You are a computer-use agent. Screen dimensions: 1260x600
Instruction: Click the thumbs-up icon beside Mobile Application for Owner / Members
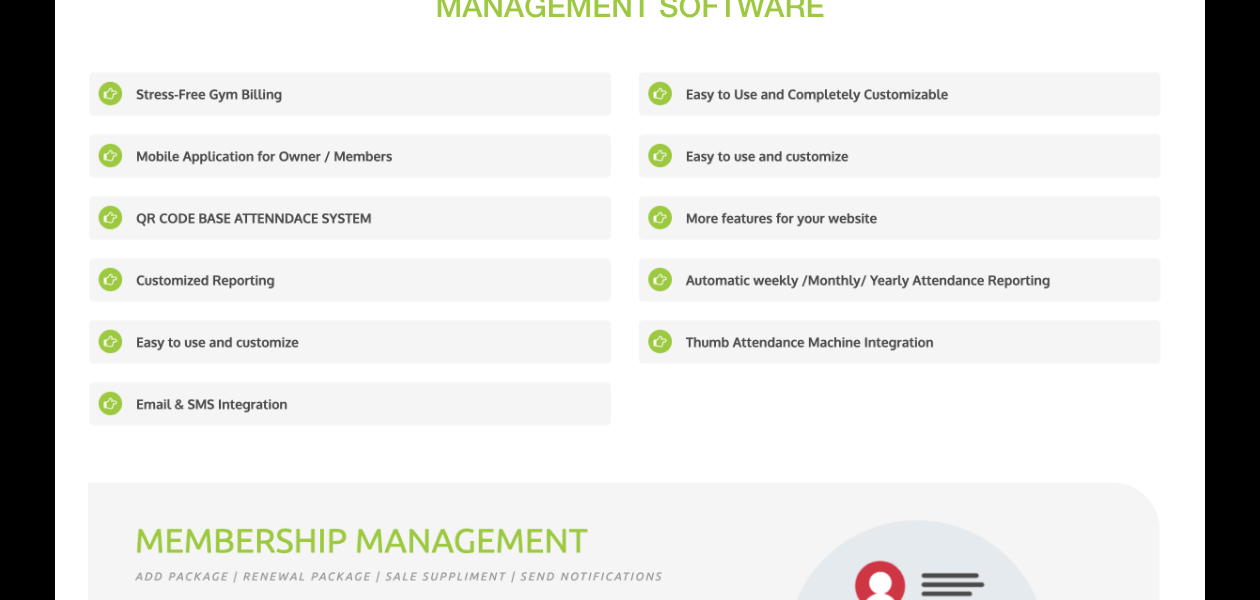coord(110,156)
